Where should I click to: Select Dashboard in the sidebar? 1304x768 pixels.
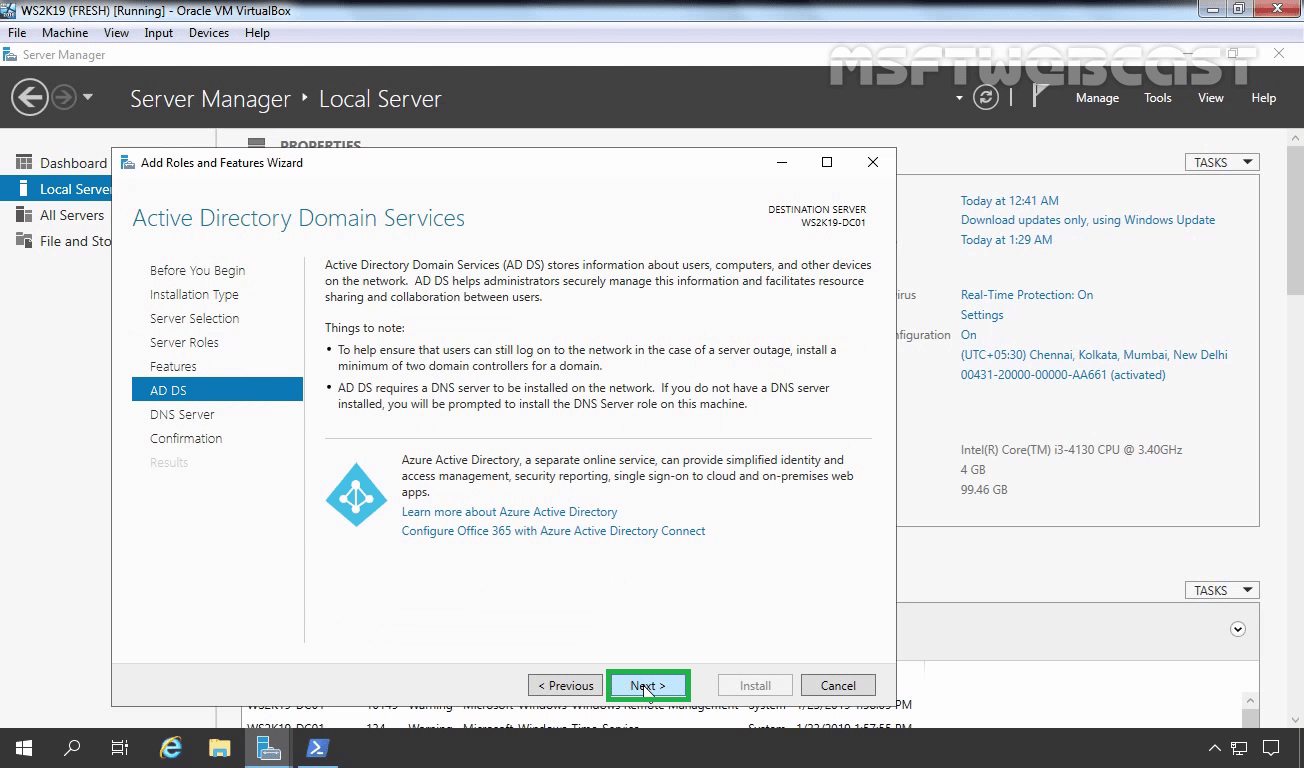coord(73,163)
